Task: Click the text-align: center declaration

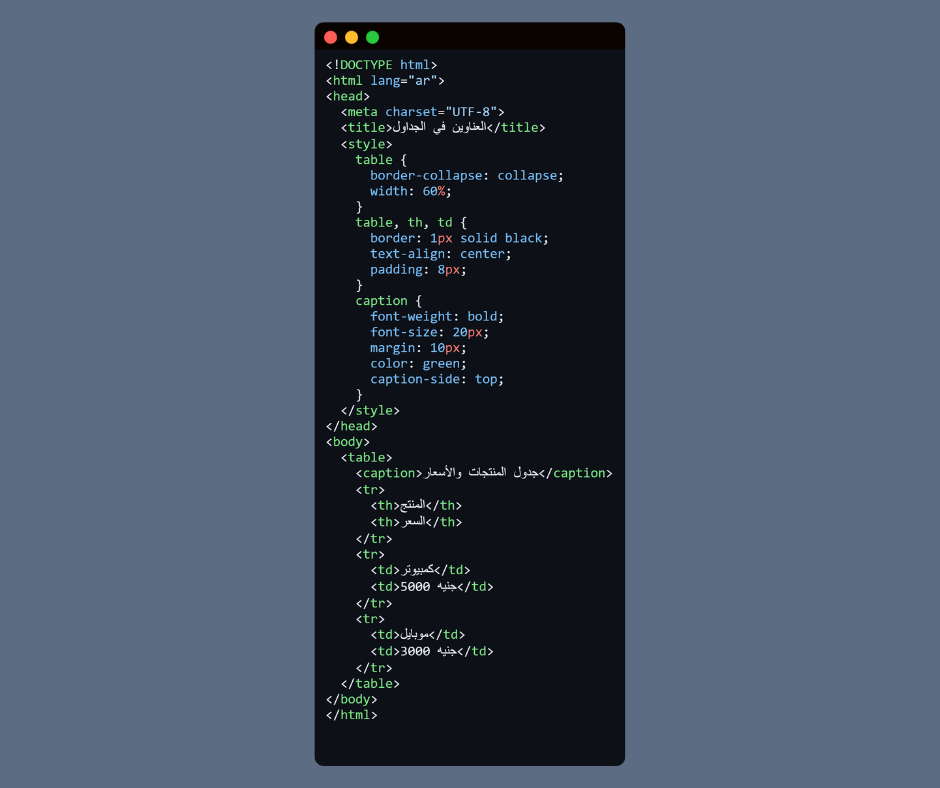Action: (x=440, y=254)
